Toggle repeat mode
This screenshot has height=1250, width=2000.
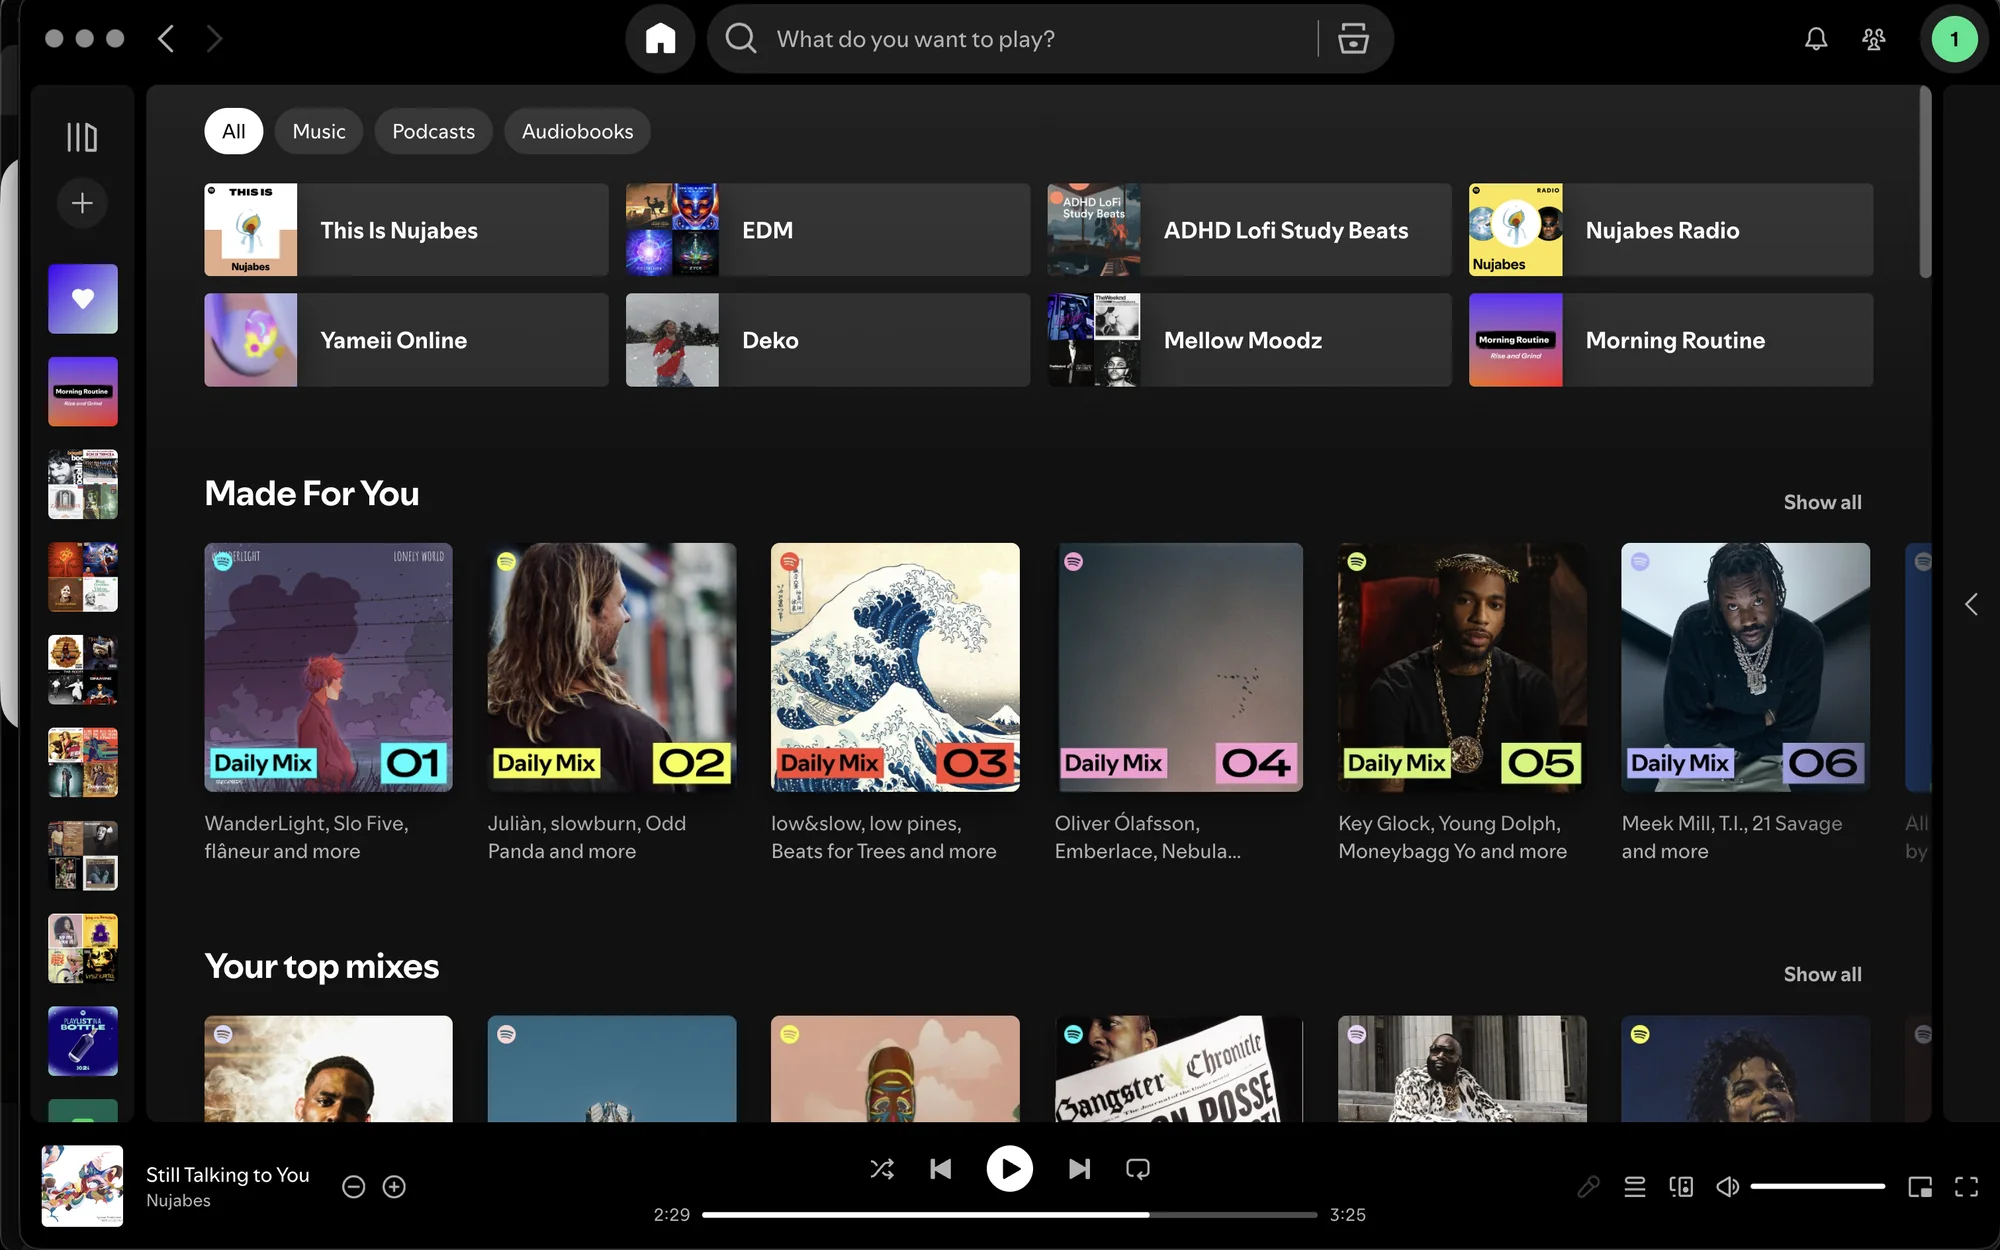tap(1138, 1169)
